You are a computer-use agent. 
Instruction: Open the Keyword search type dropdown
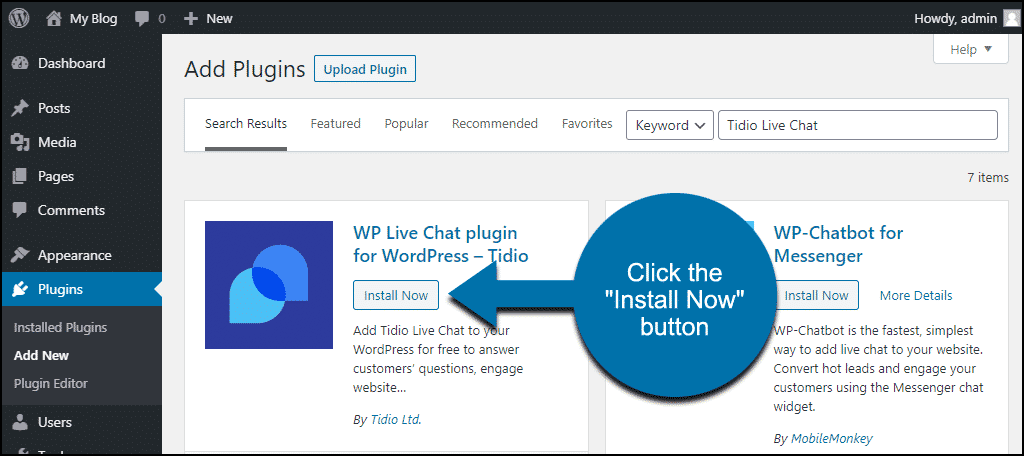click(669, 125)
